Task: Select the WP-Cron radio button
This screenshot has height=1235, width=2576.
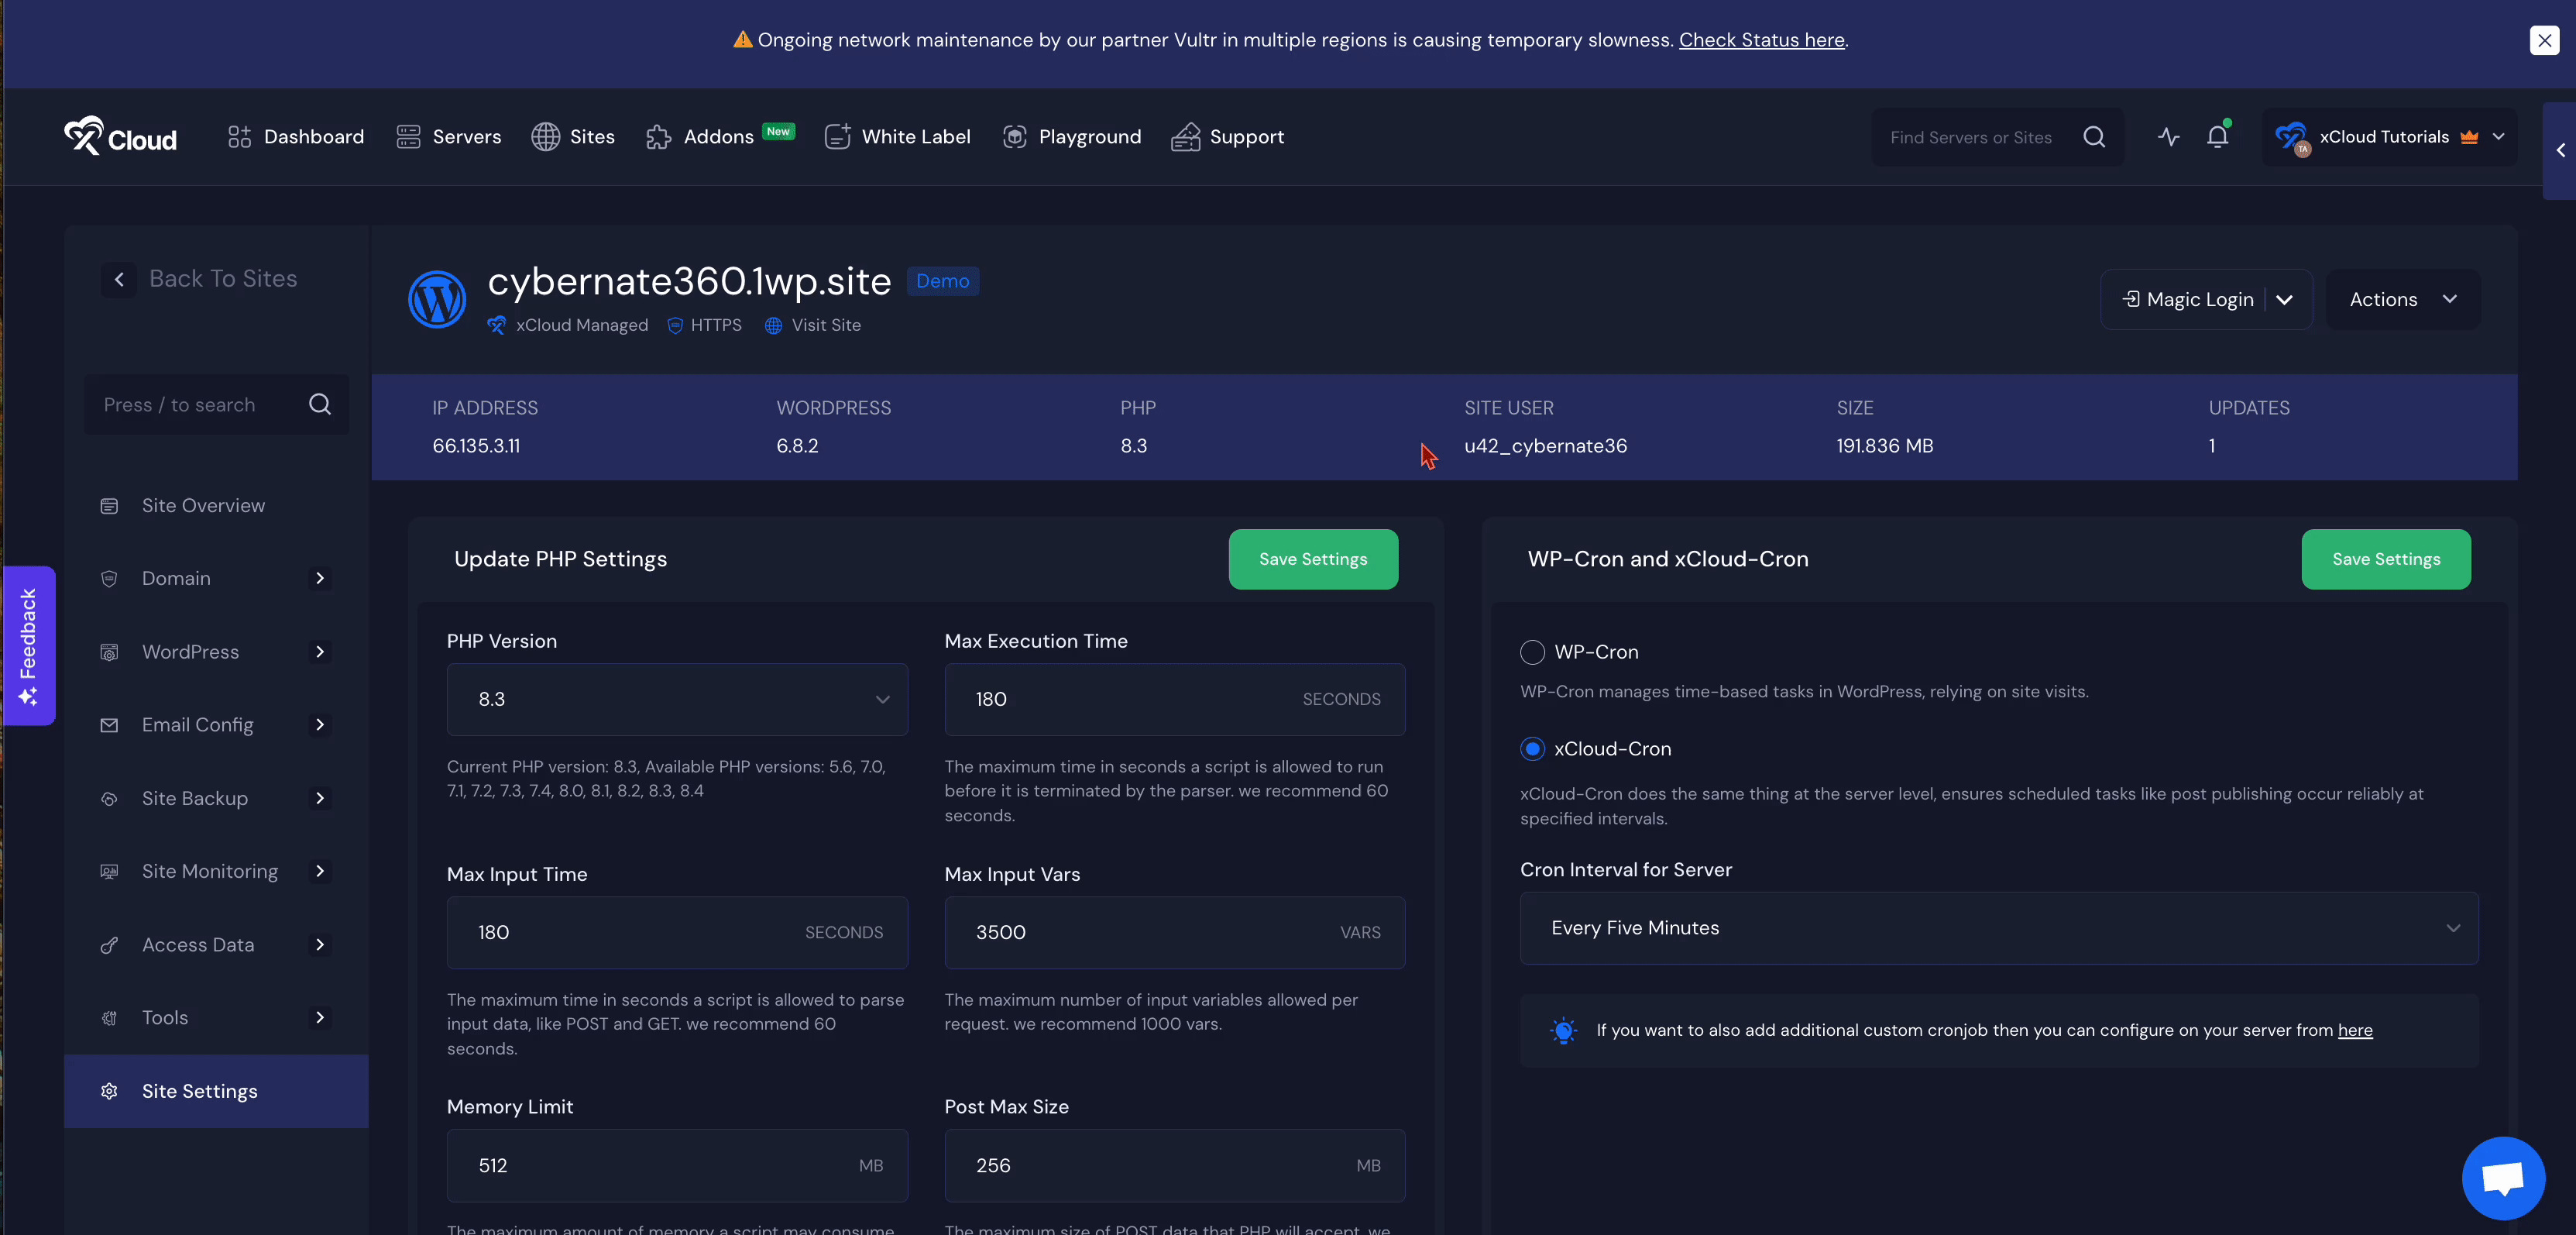Action: (1531, 652)
